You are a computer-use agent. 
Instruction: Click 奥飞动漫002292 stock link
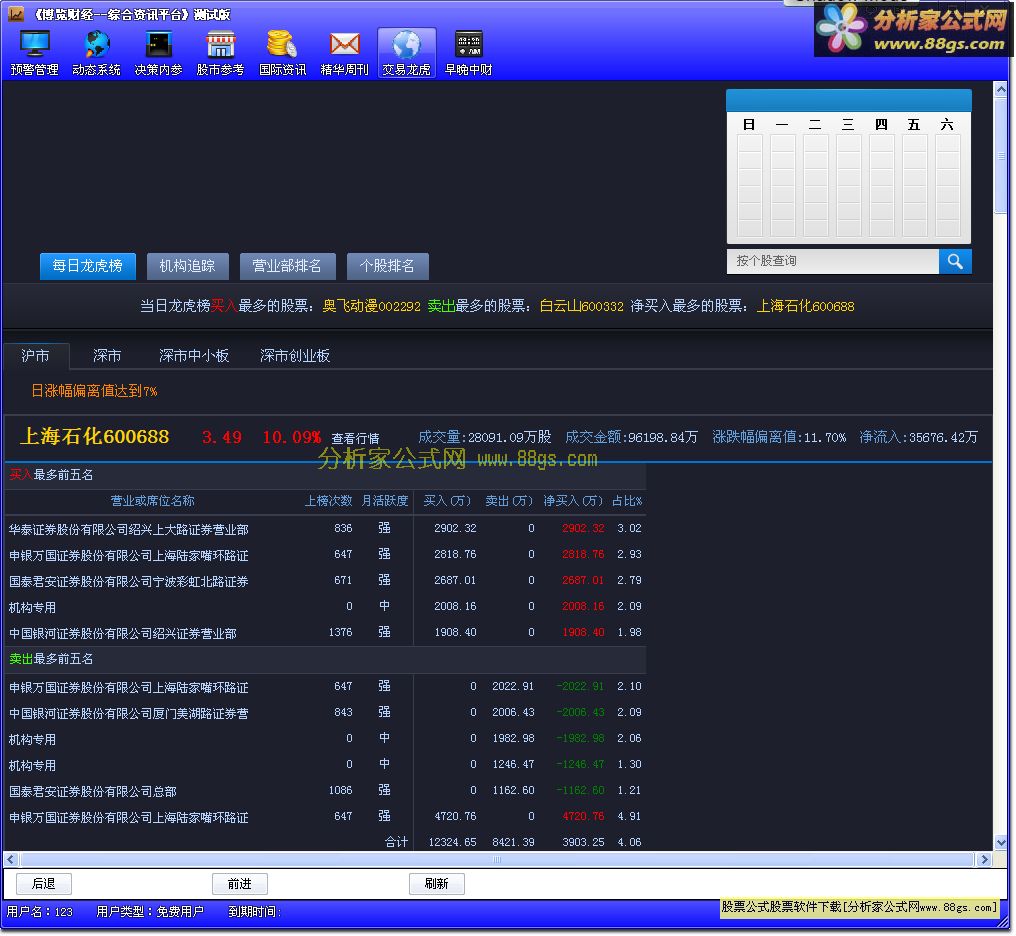pyautogui.click(x=371, y=306)
